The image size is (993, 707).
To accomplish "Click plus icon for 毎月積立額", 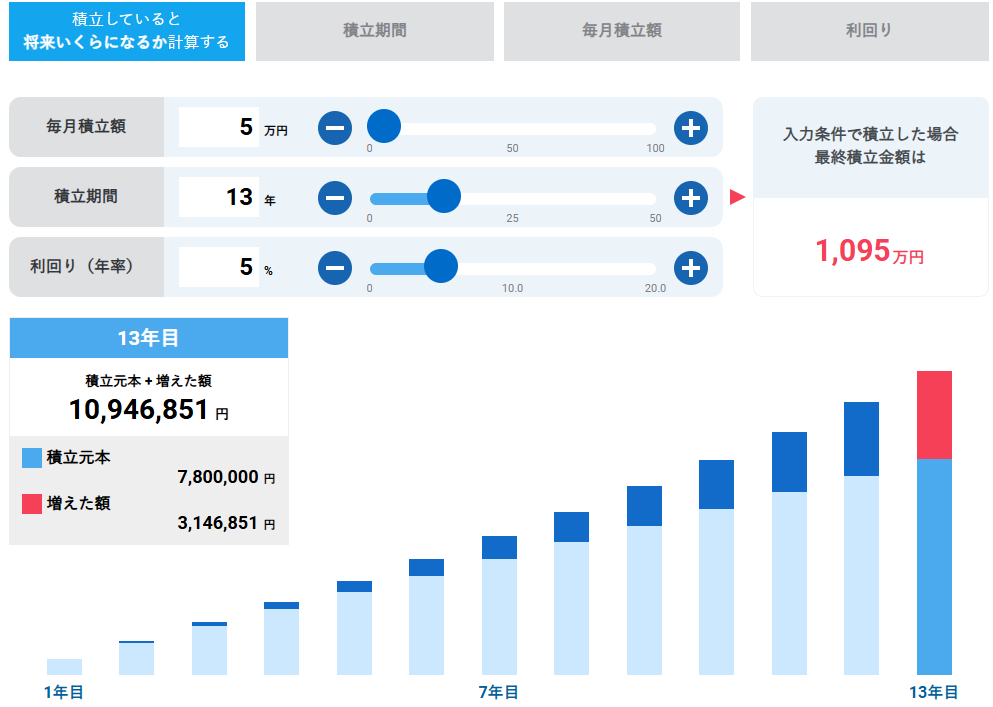I will (690, 128).
